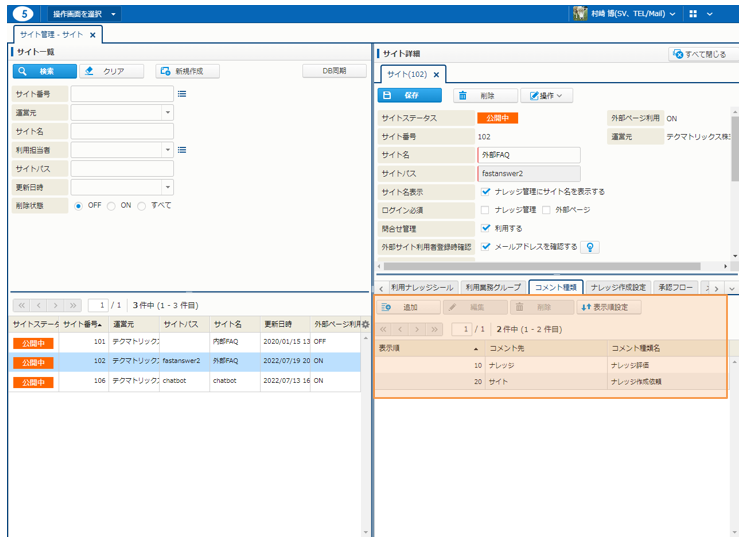Close the サイト(102) tab with X icon
This screenshot has height=547, width=752.
(x=437, y=74)
